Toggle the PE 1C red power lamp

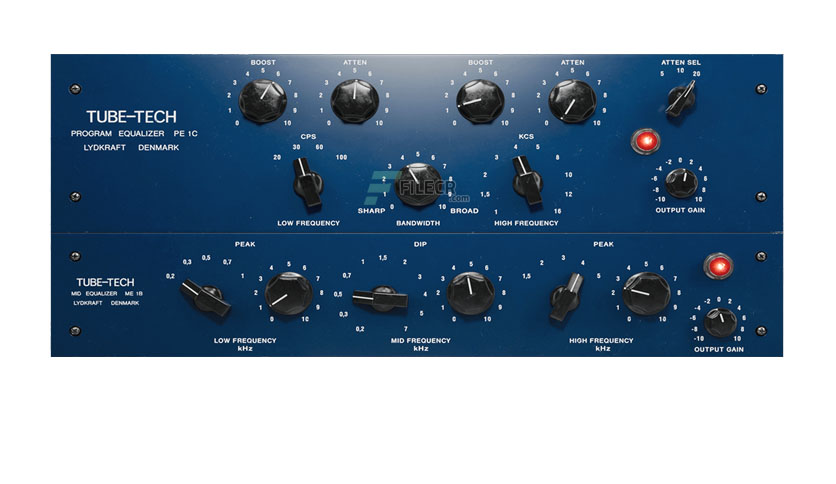[646, 141]
